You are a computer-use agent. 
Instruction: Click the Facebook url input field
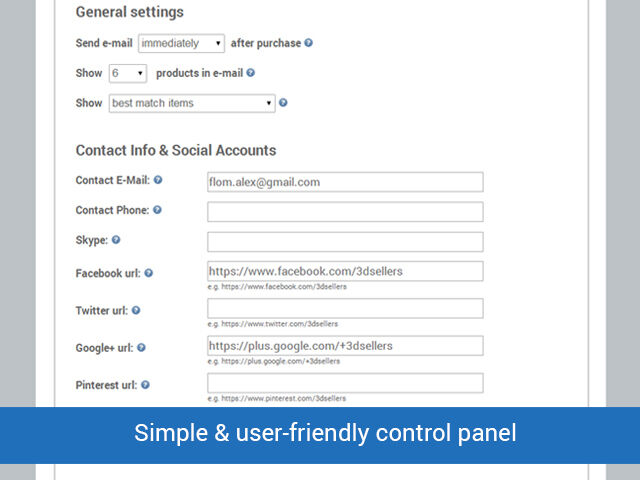point(345,271)
